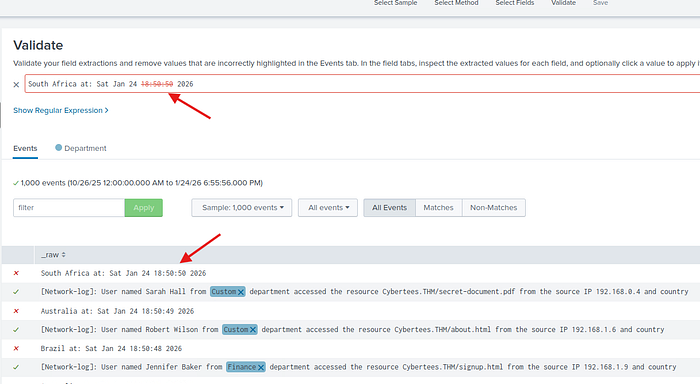Screen dimensions: 700x384
Task: Go to Validate step
Action: pos(563,3)
